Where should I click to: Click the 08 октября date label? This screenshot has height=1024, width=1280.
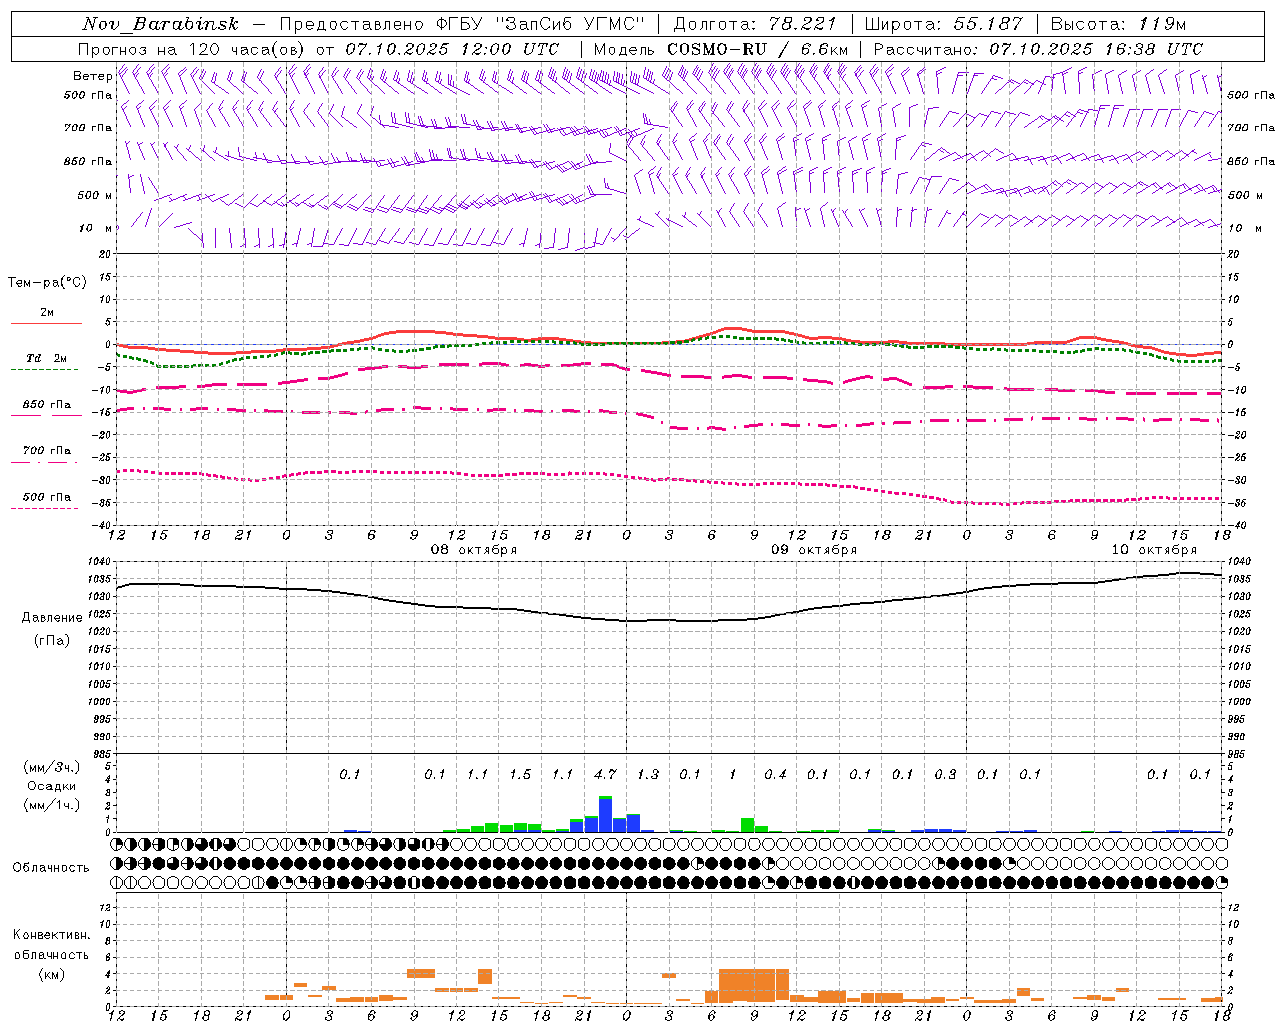(x=474, y=550)
